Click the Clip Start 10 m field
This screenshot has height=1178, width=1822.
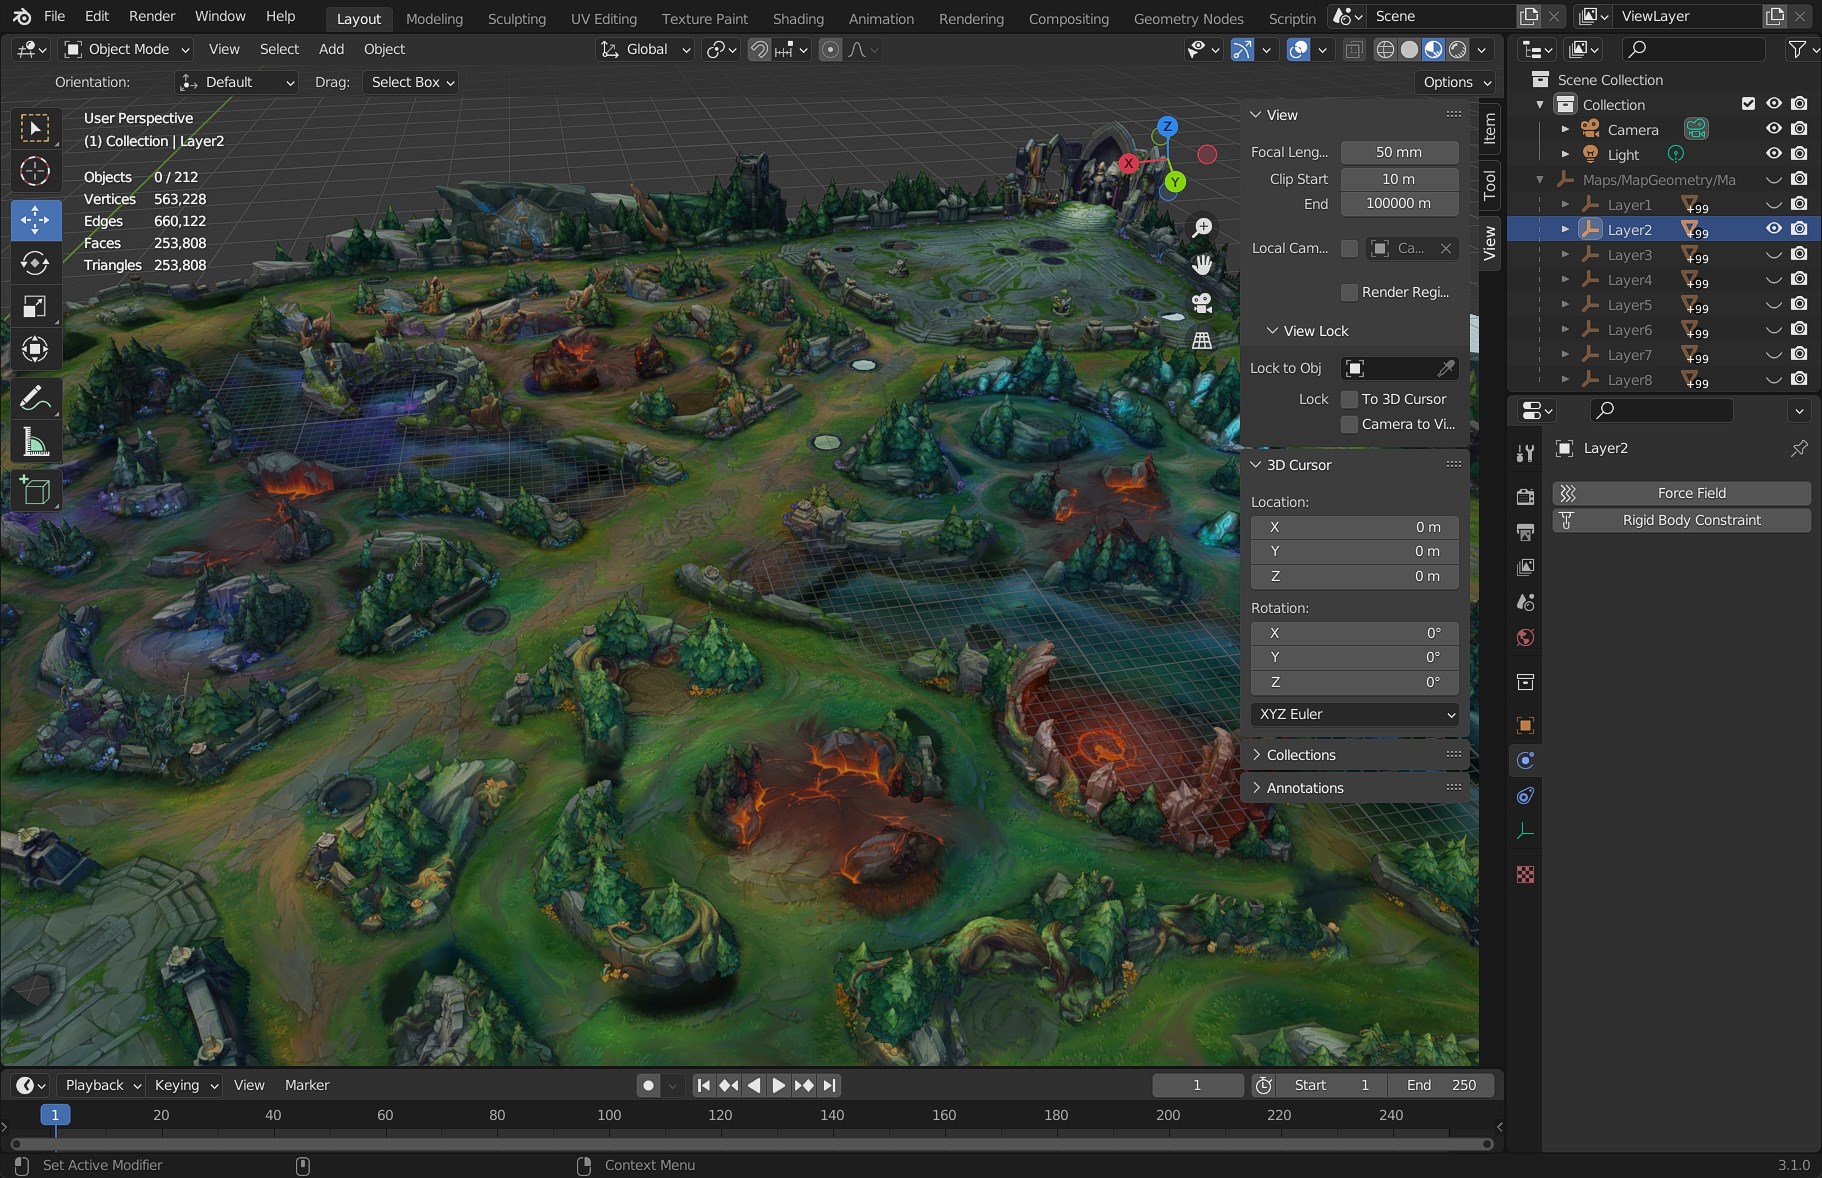pyautogui.click(x=1399, y=179)
